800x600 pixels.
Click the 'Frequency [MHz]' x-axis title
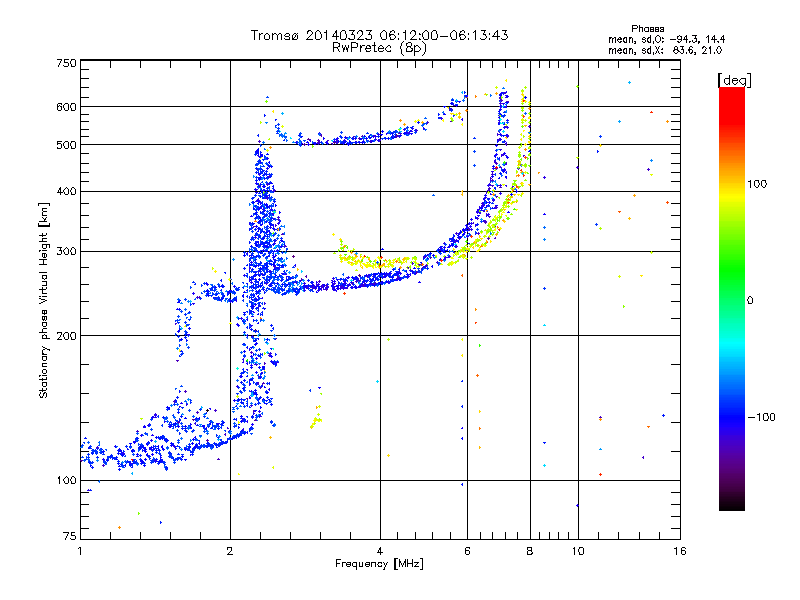[379, 564]
